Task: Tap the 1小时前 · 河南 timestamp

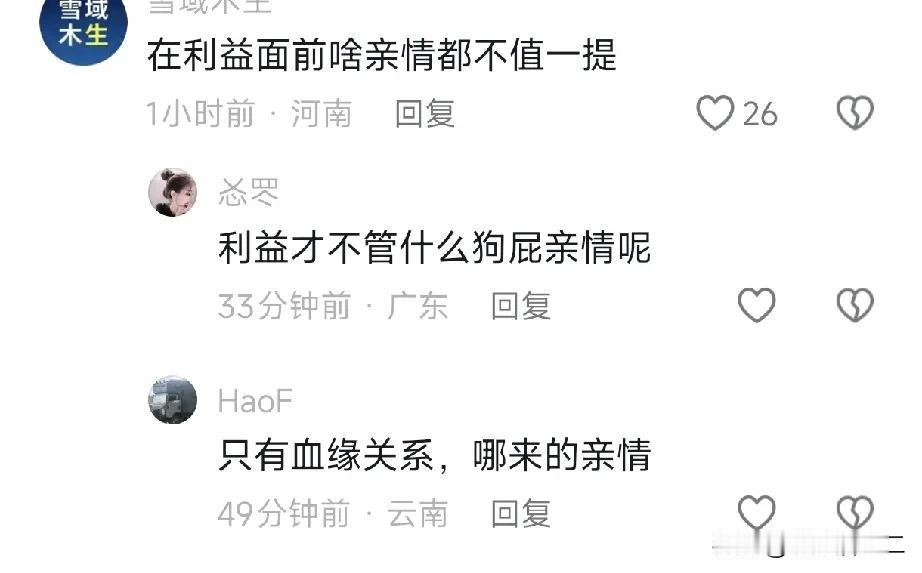Action: tap(249, 113)
